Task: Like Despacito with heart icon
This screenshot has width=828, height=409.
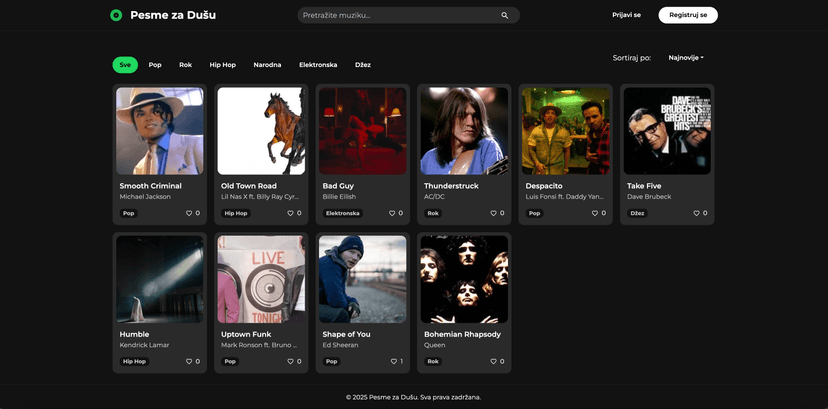Action: 595,213
